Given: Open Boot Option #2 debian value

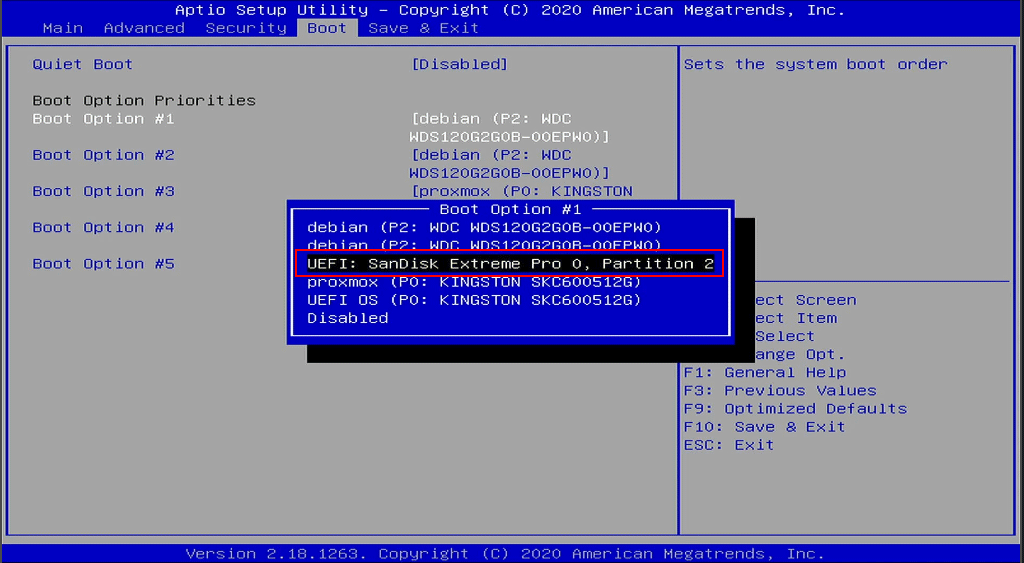Looking at the screenshot, I should [509, 164].
